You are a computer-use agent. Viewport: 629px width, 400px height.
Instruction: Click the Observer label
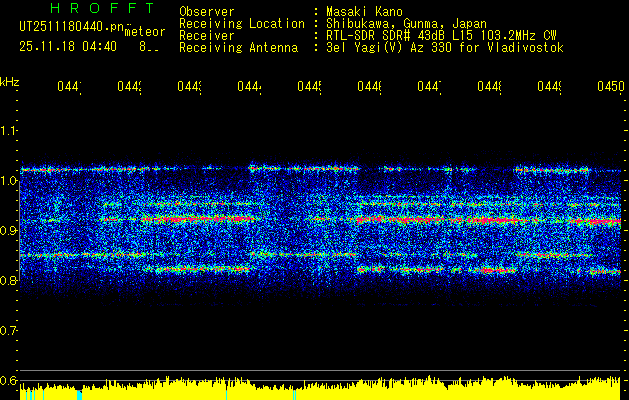(207, 11)
